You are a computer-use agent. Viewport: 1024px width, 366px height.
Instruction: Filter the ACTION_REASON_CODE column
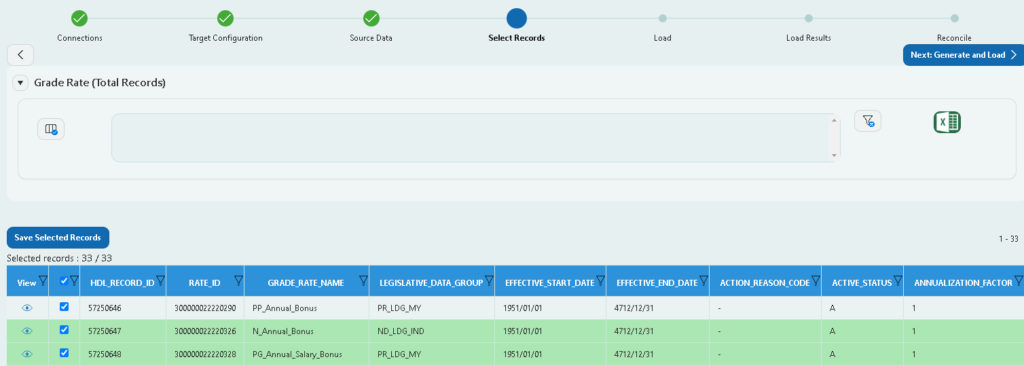816,282
